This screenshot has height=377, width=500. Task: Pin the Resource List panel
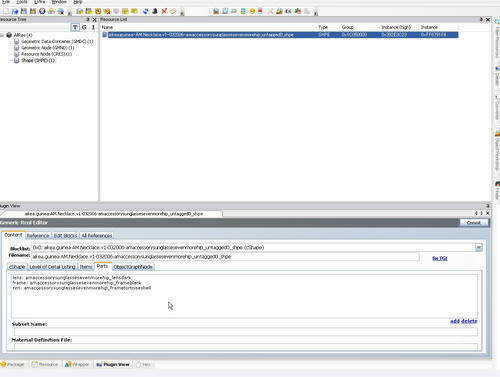tap(481, 20)
